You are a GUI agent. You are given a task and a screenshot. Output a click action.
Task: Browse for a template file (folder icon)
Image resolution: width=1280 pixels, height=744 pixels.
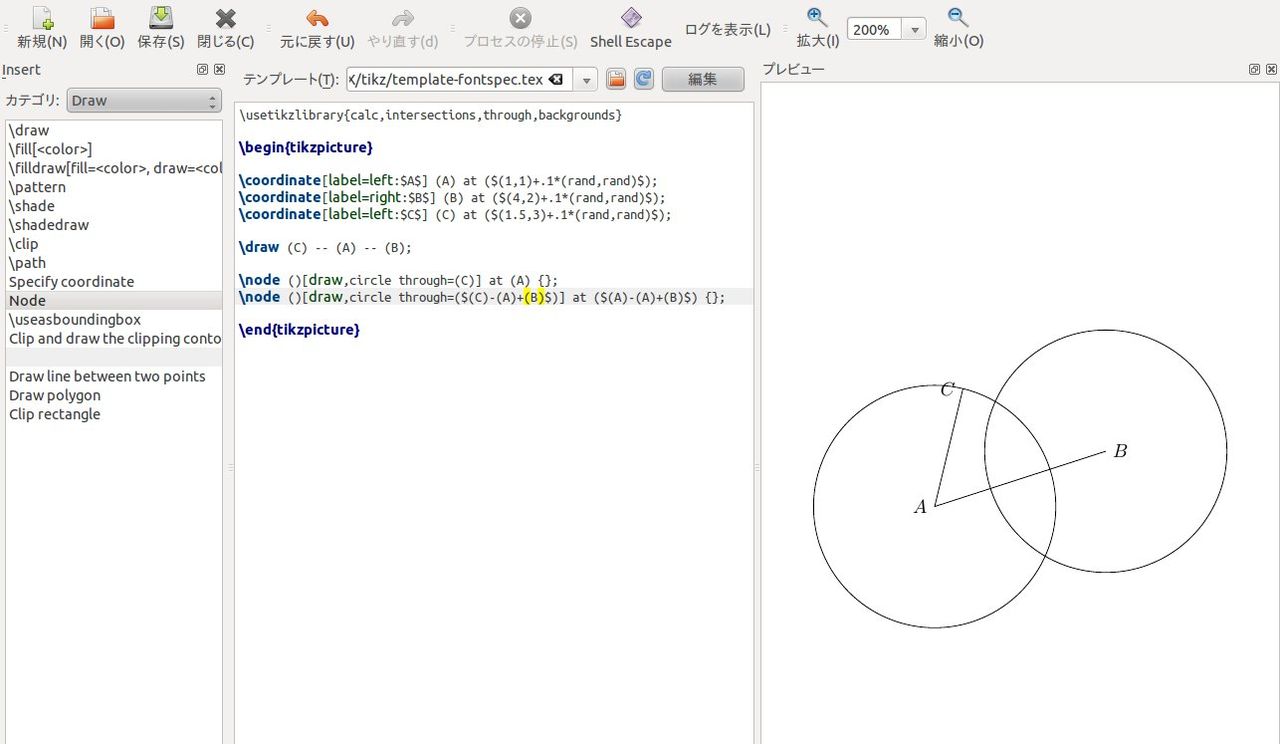pos(616,79)
